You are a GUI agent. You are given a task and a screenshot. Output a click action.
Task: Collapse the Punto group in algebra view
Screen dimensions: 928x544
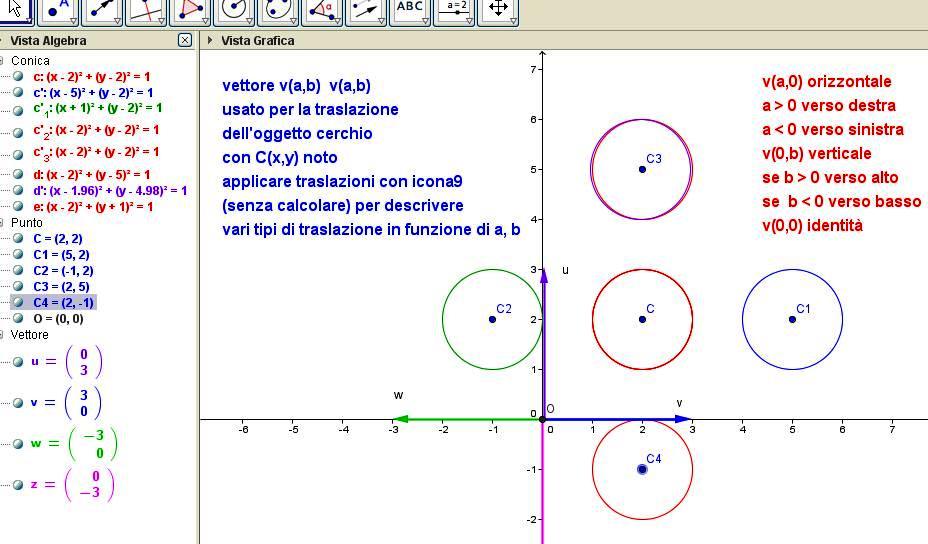[x=2, y=223]
